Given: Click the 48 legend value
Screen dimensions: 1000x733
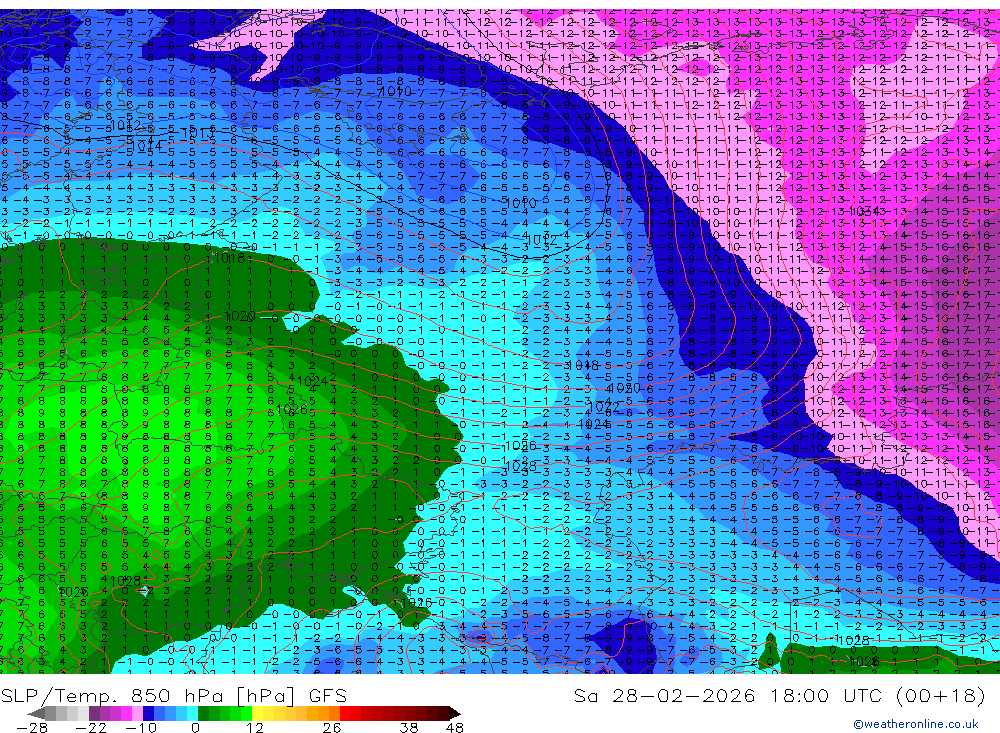Looking at the screenshot, I should [455, 727].
